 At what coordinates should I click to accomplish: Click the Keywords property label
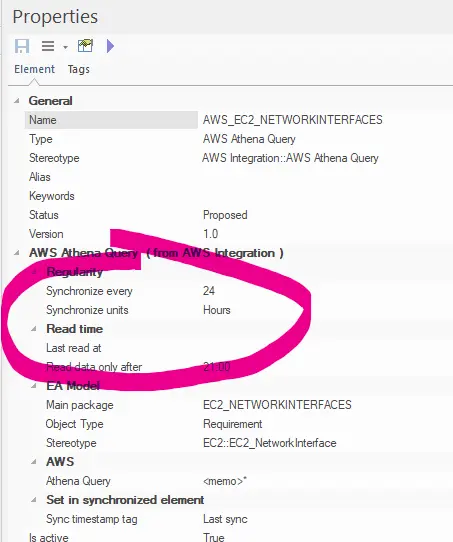point(52,196)
